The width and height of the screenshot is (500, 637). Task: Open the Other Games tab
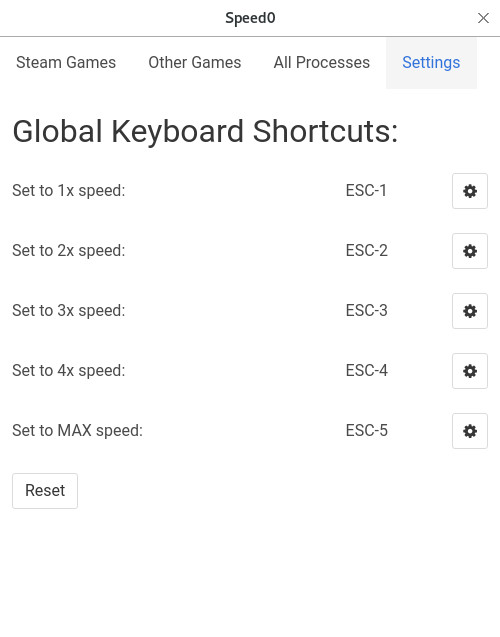tap(195, 63)
